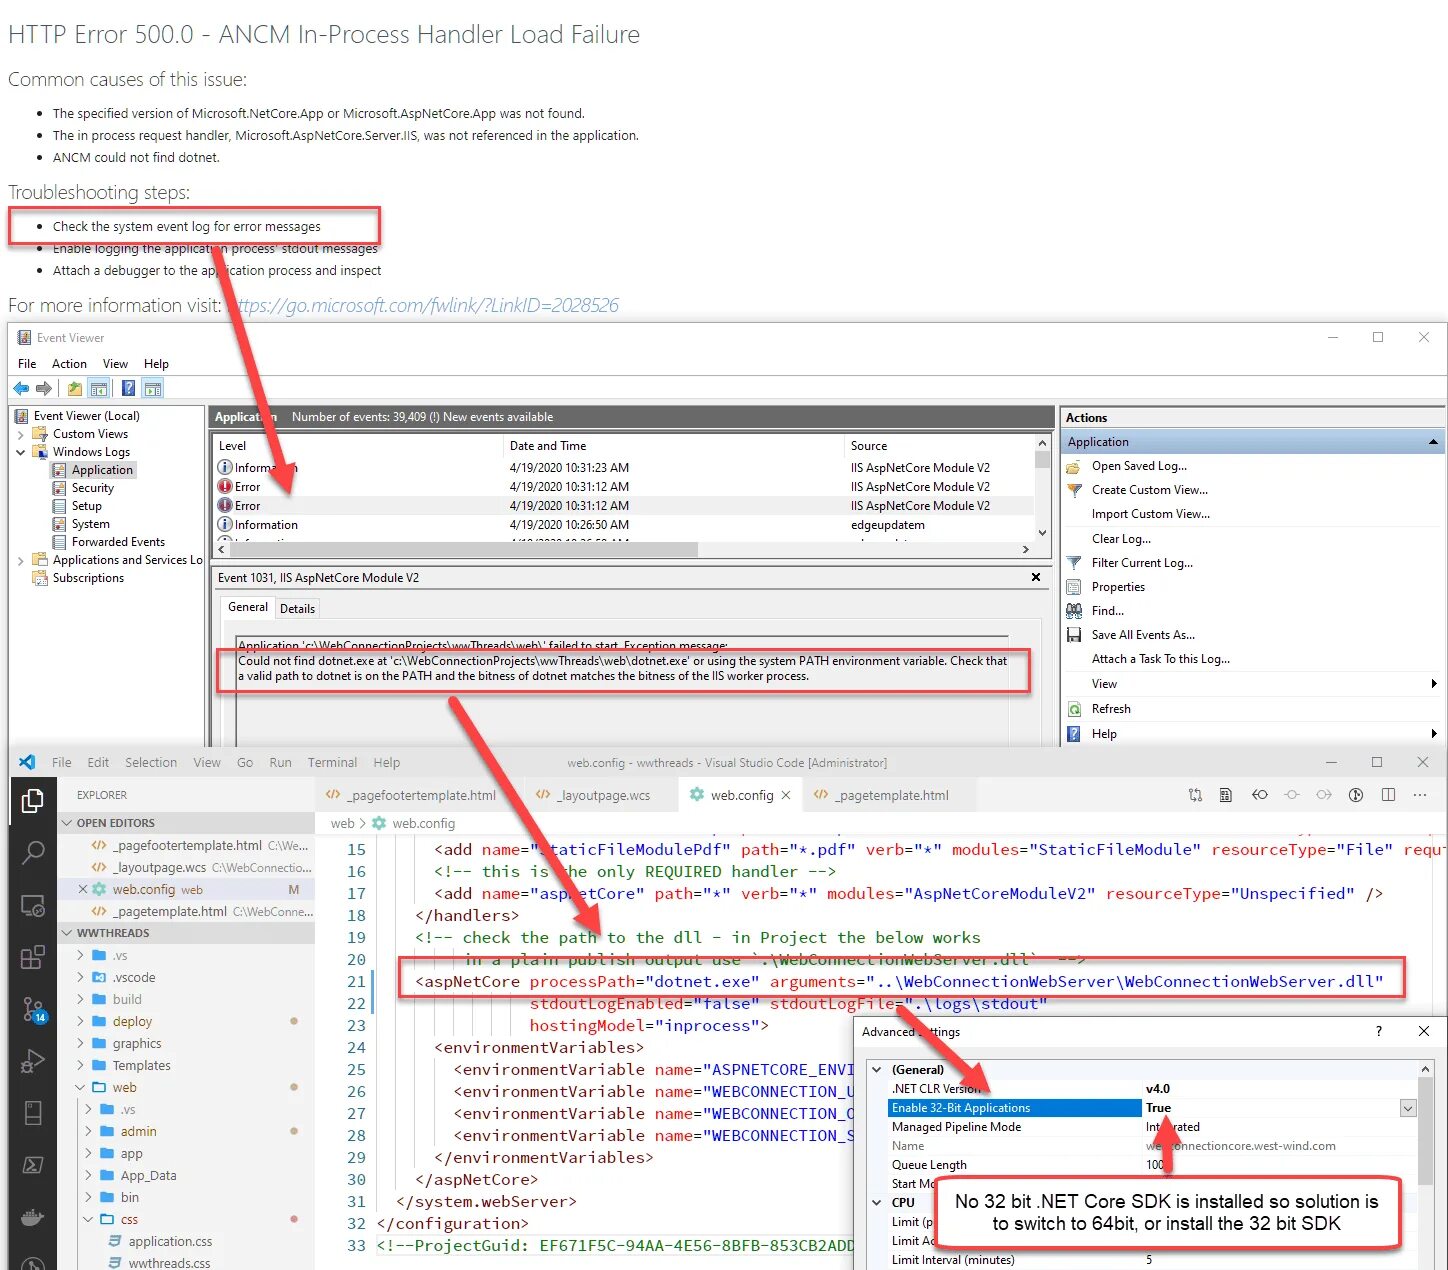Open Action menu in Event Viewer
Viewport: 1448px width, 1270px height.
tap(69, 364)
